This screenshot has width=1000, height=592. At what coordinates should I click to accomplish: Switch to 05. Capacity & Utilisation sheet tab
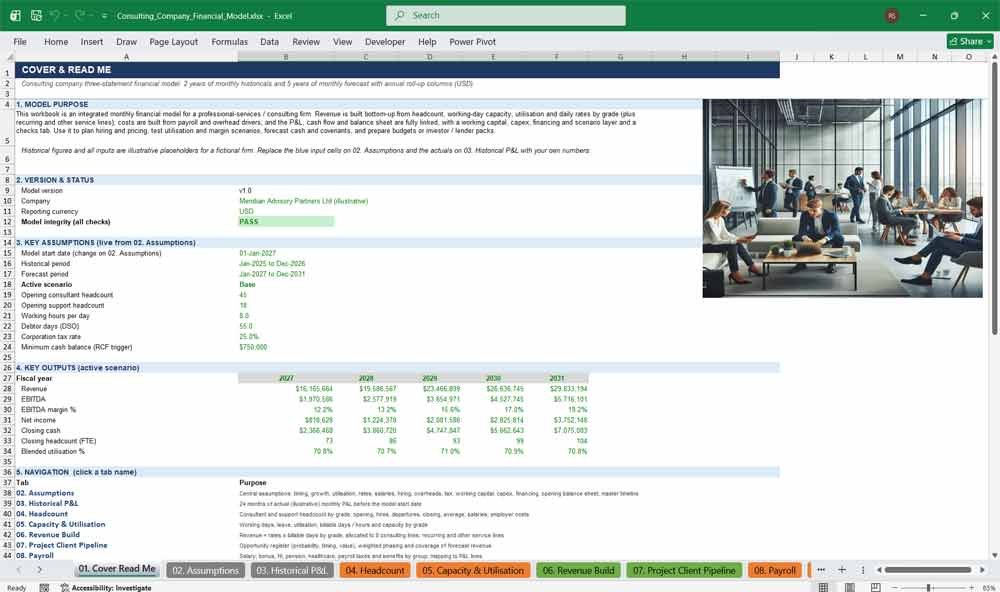coord(473,570)
